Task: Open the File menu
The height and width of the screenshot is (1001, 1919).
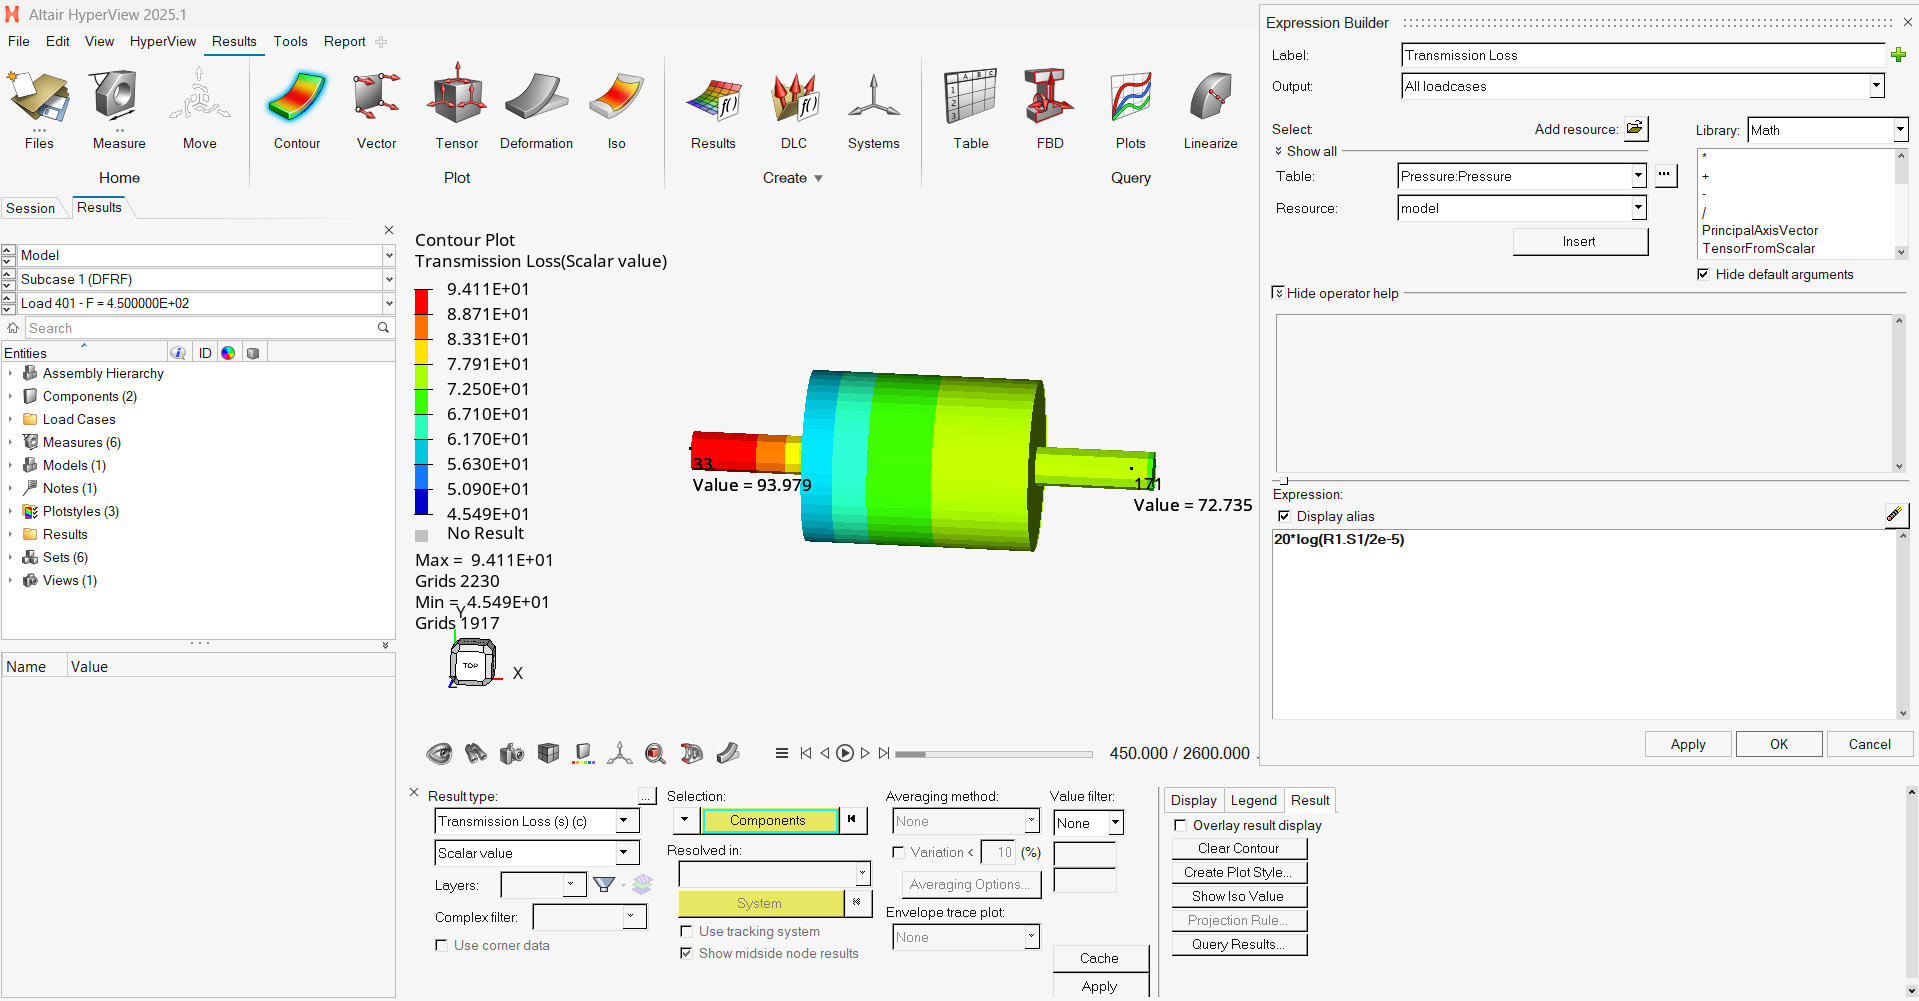Action: pos(19,41)
